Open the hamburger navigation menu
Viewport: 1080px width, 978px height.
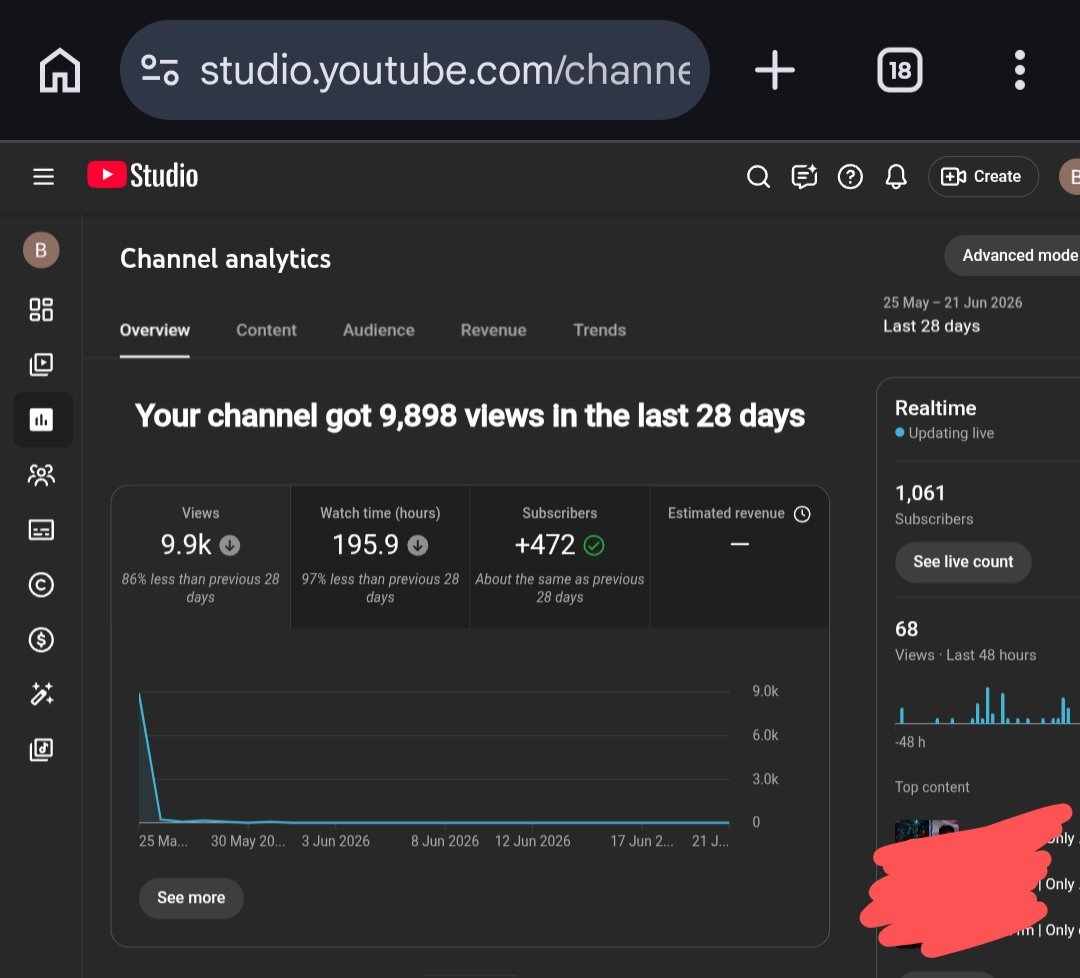coord(43,177)
